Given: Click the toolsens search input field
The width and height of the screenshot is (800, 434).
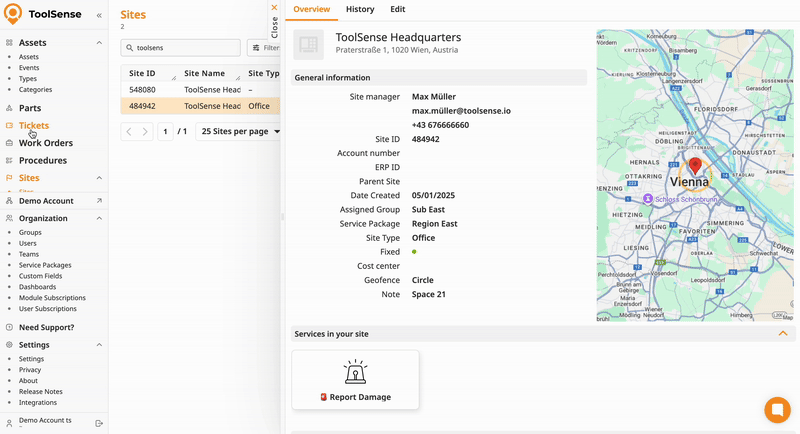Looking at the screenshot, I should pos(185,47).
